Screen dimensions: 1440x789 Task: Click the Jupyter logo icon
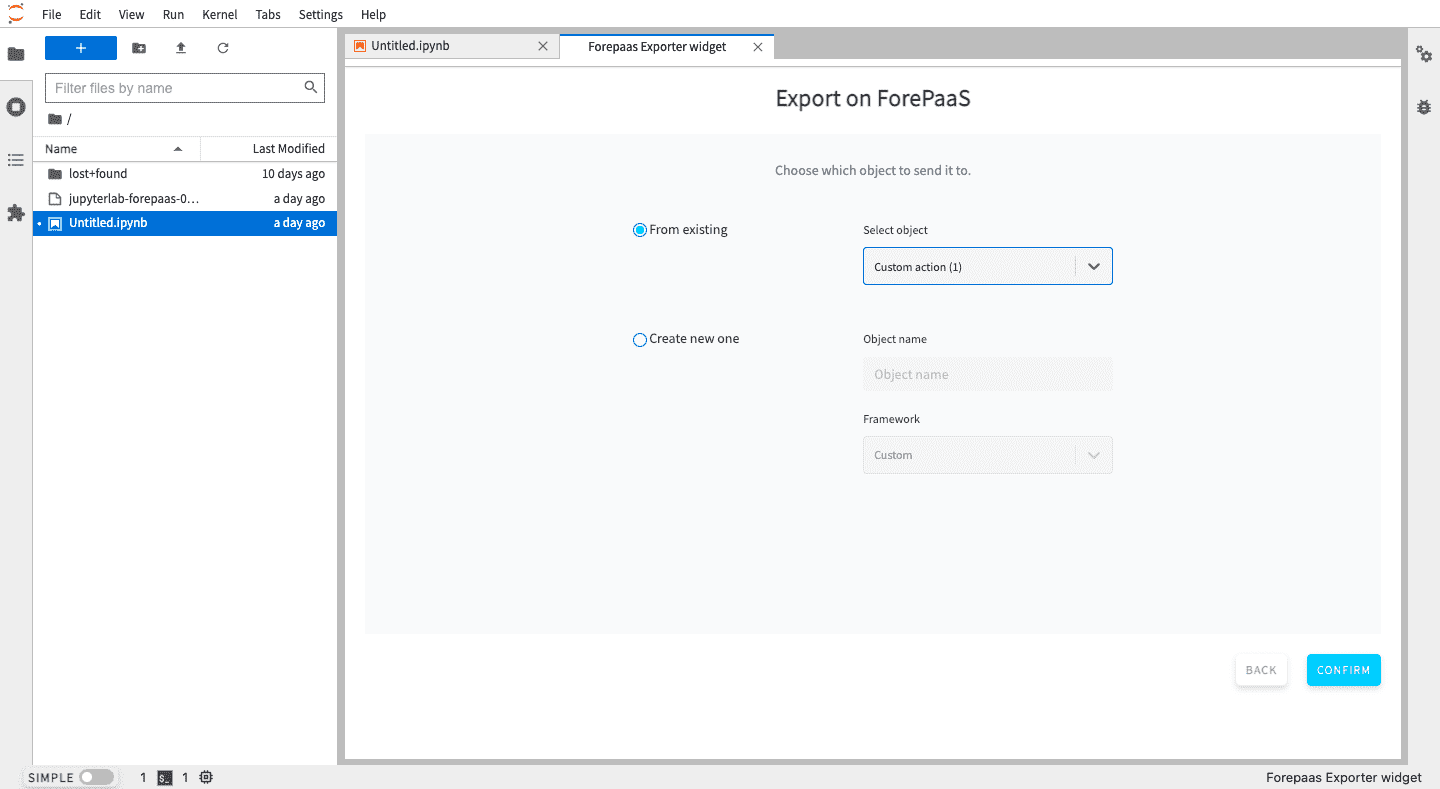16,14
